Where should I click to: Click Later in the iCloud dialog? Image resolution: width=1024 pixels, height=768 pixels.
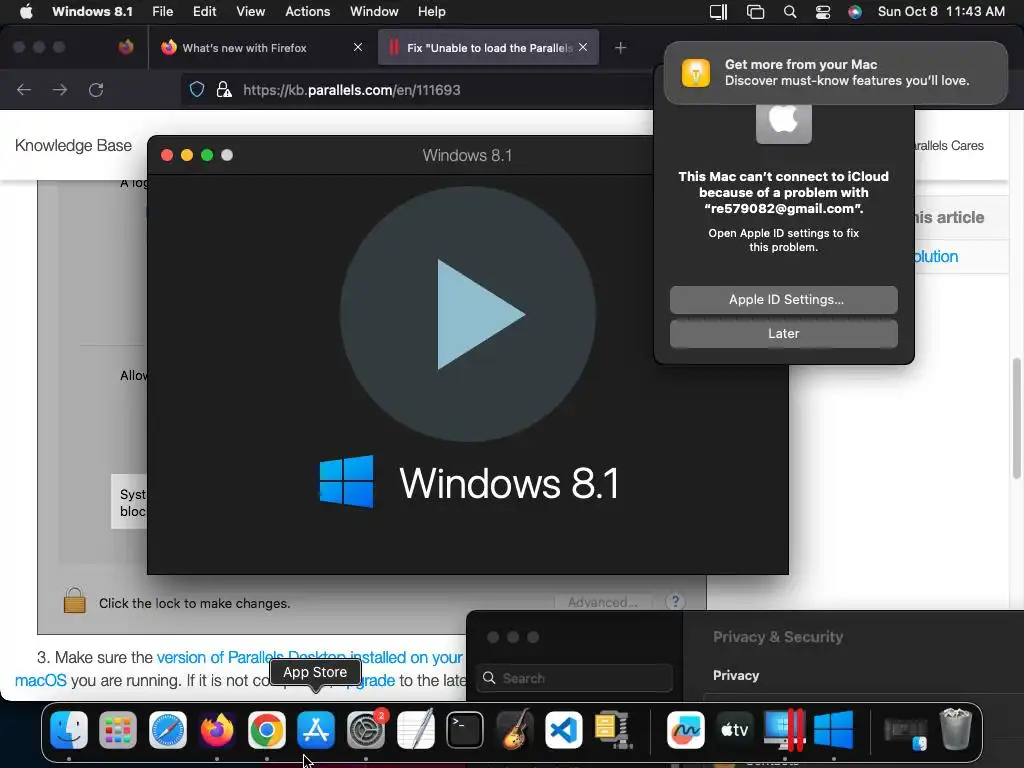pos(783,334)
